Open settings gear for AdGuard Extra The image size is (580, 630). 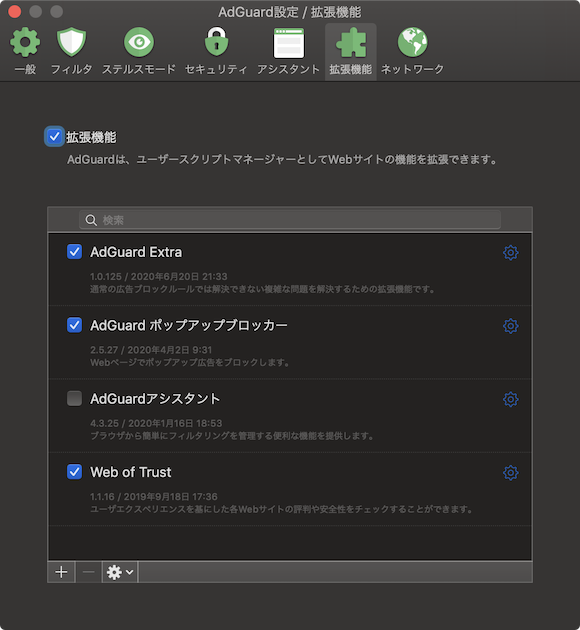pos(511,253)
